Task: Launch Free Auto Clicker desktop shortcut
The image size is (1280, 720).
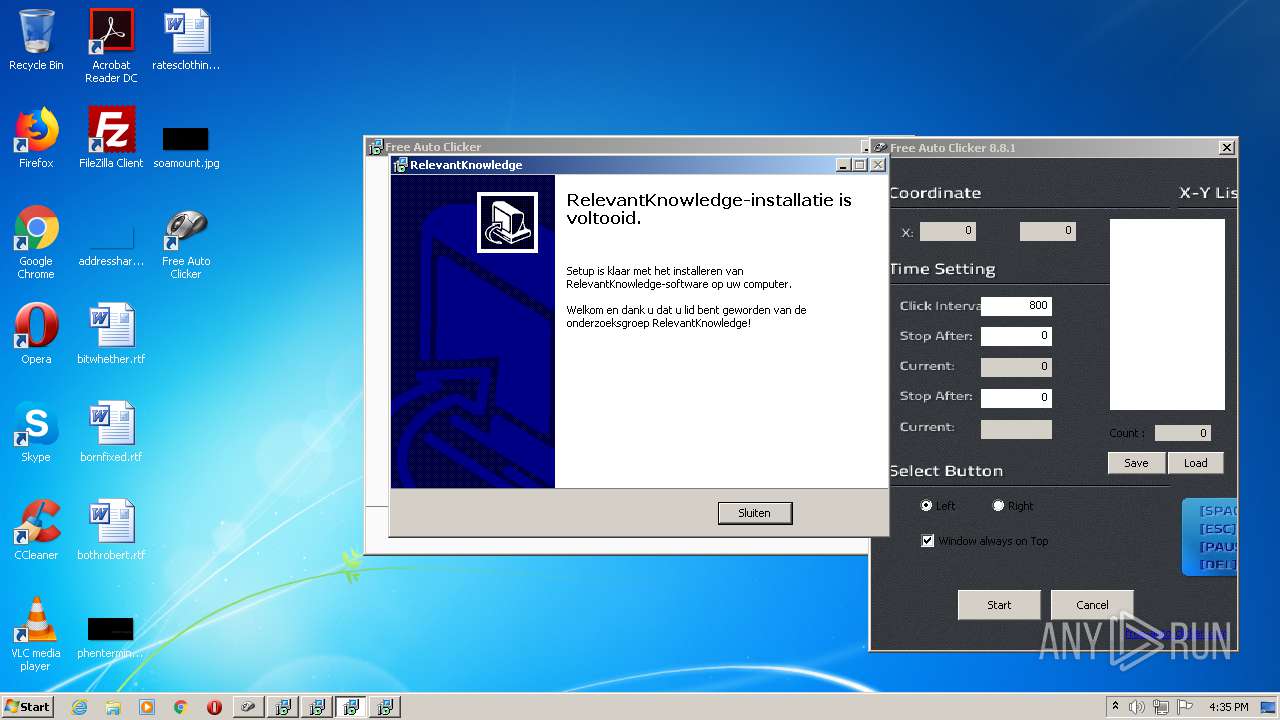Action: point(186,243)
